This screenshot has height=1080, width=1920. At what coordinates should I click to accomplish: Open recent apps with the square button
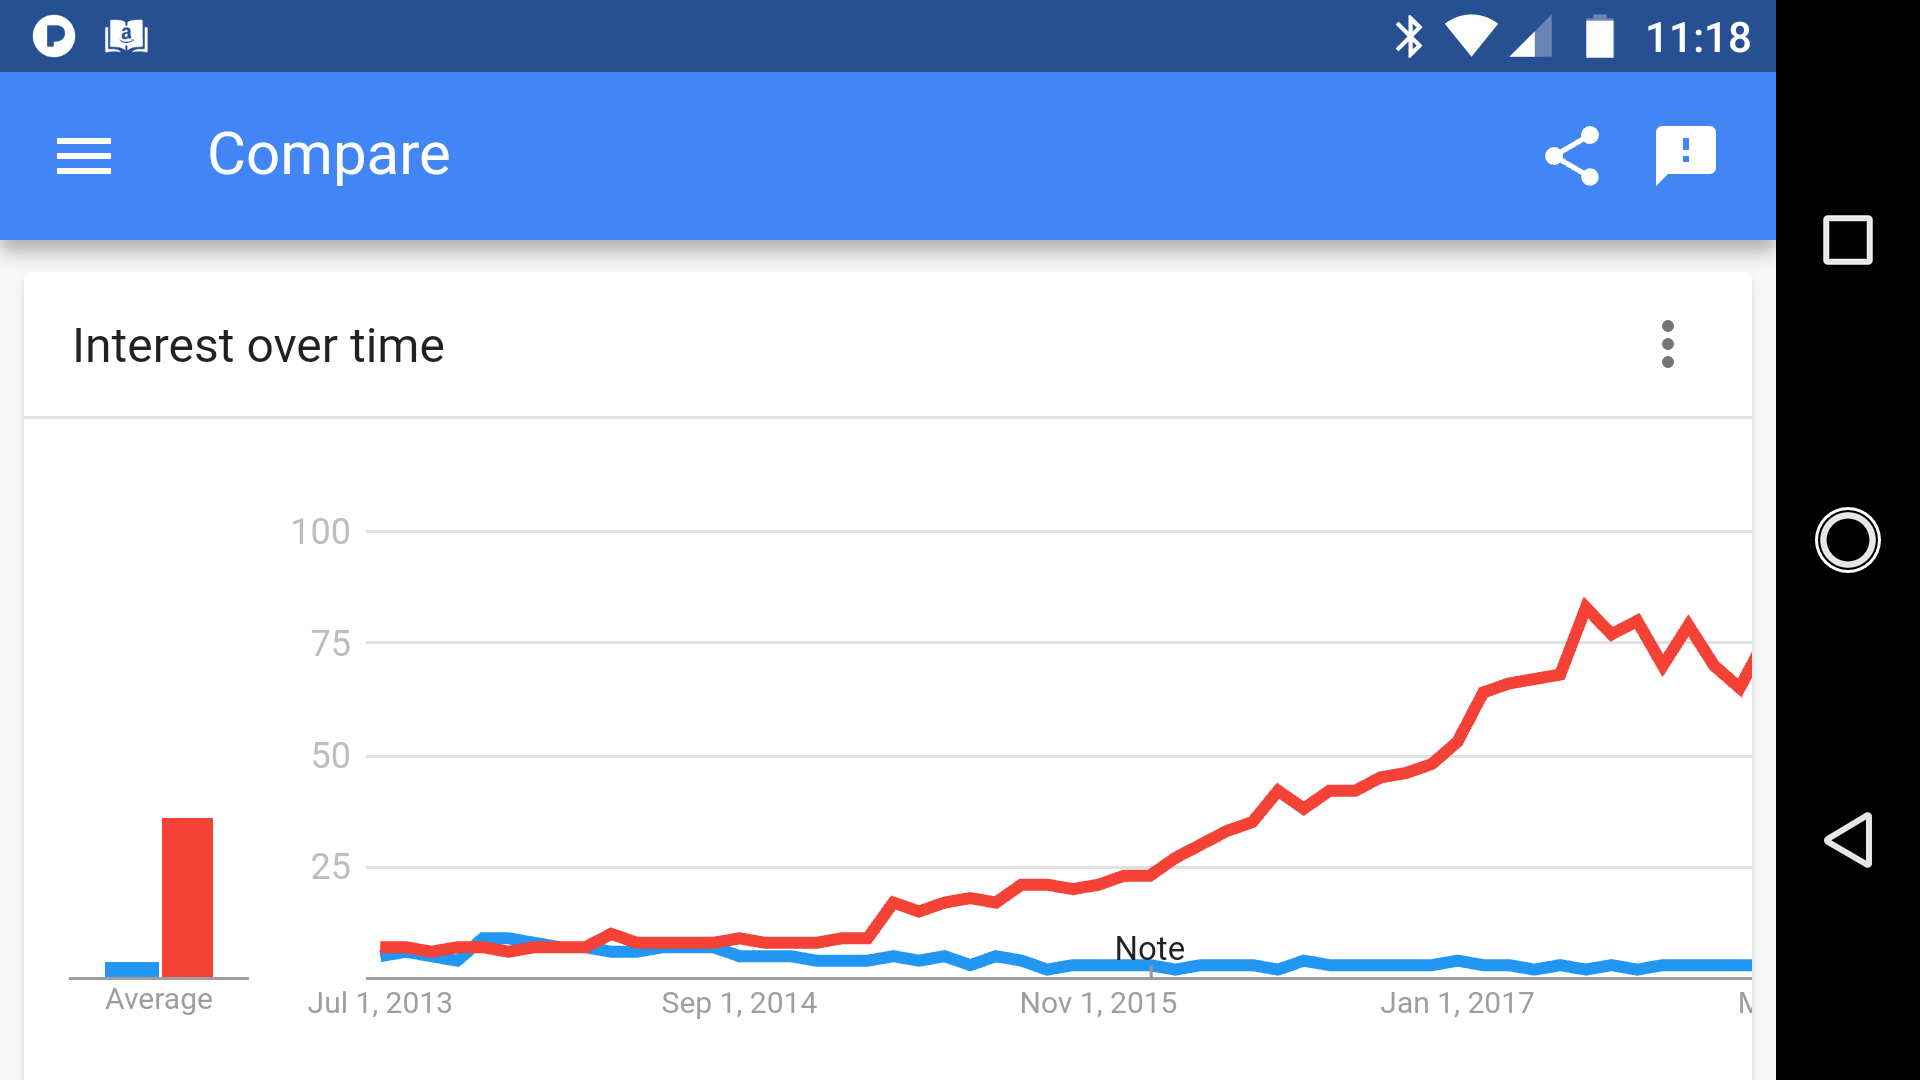click(x=1847, y=240)
